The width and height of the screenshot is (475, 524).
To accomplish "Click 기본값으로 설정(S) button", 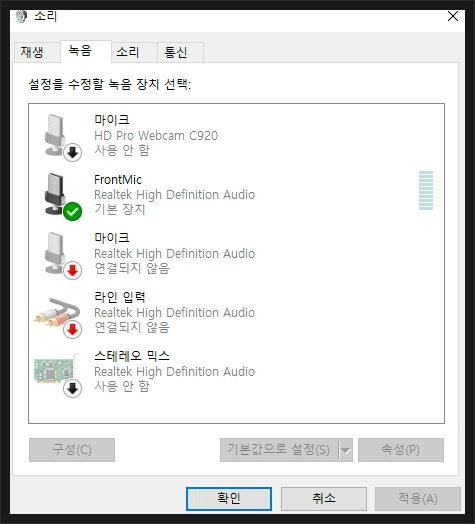I will pos(279,450).
